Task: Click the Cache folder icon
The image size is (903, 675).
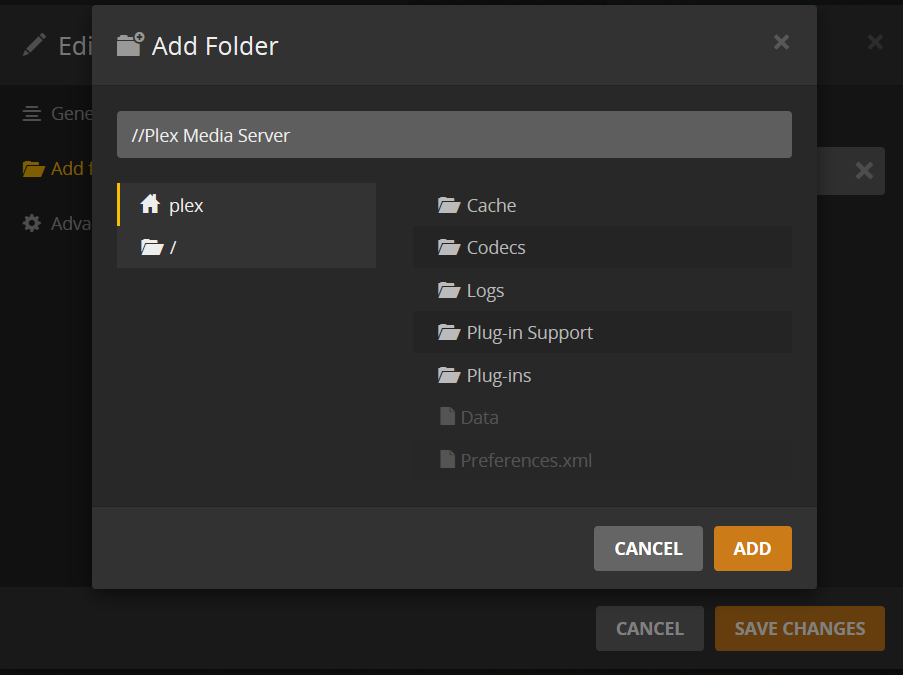Action: [x=448, y=205]
